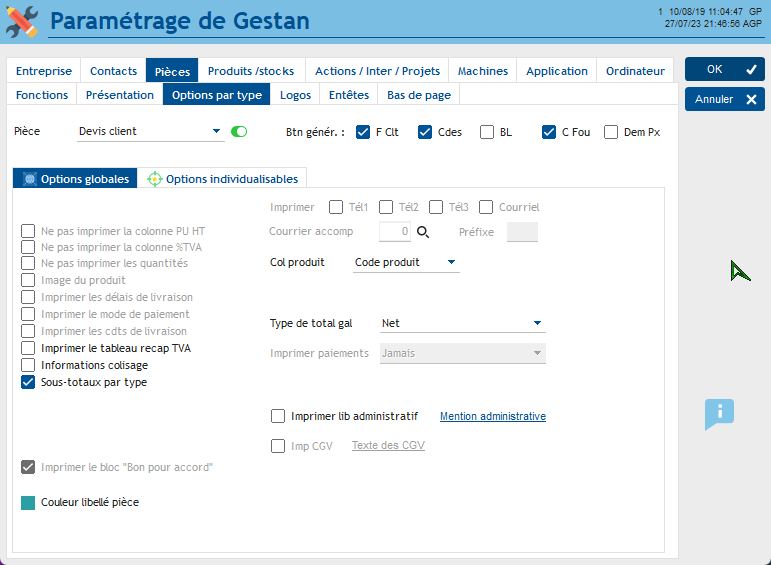
Task: Click the Options globales tab icon
Action: point(29,179)
